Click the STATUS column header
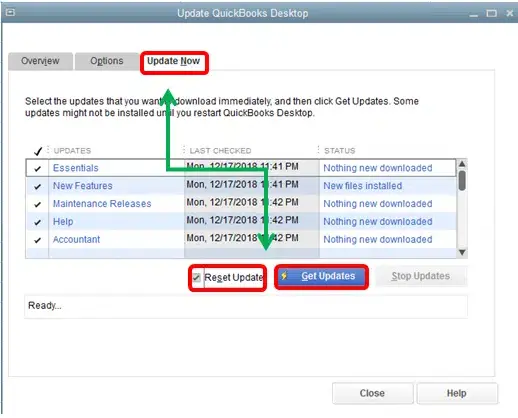518x418 pixels. point(340,151)
